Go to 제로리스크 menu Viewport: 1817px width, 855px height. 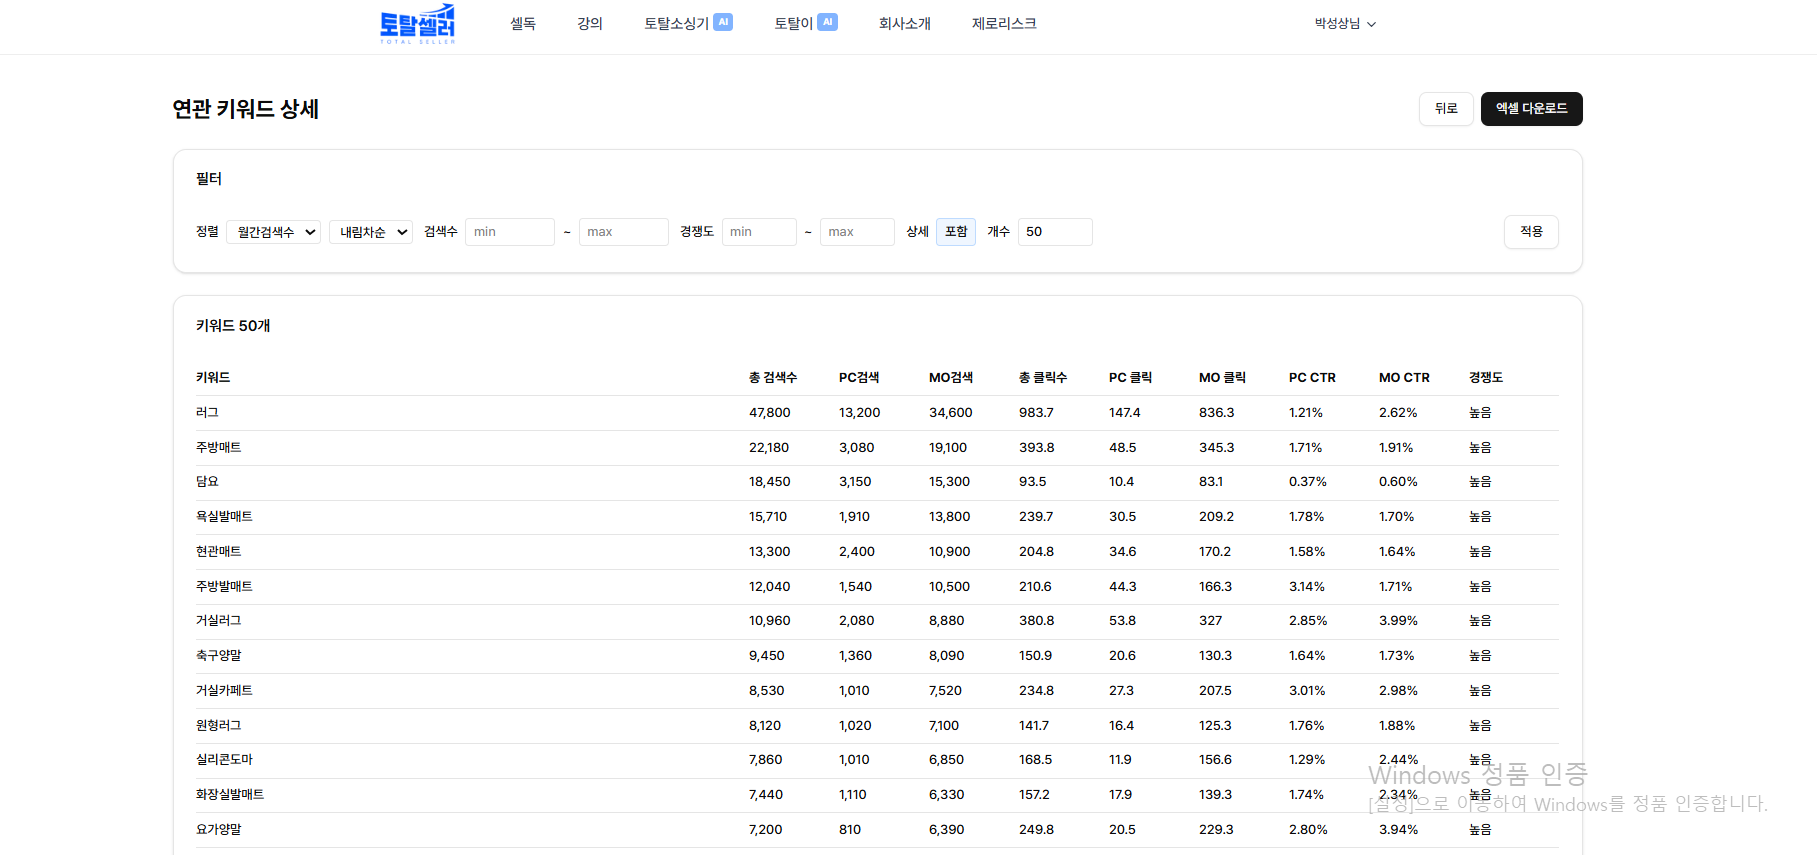click(x=1004, y=23)
